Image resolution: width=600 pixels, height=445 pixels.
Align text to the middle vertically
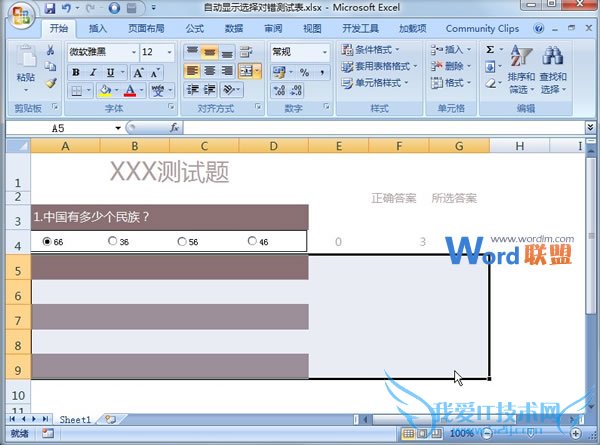209,52
